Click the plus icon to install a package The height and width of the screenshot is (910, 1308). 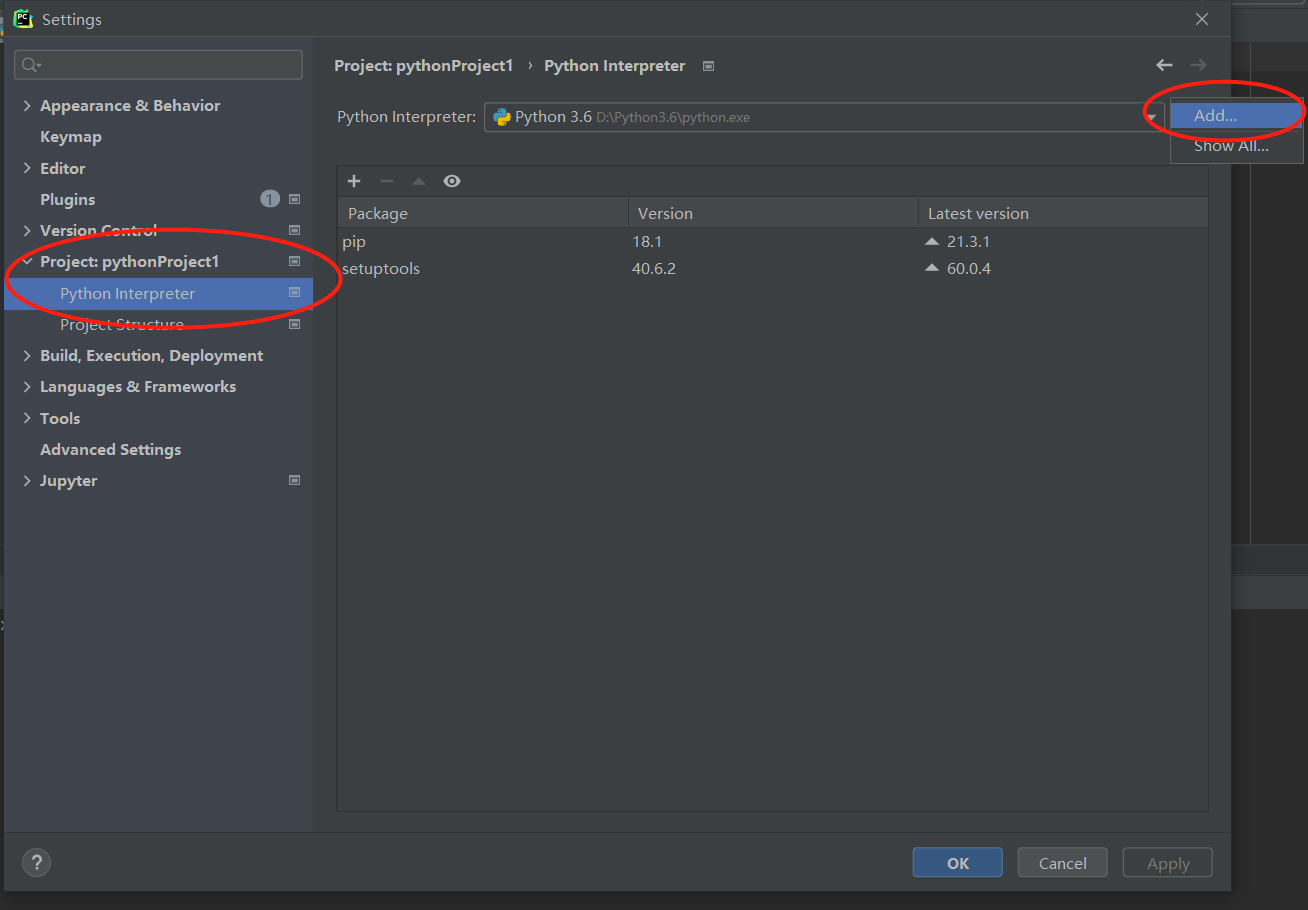[x=354, y=181]
